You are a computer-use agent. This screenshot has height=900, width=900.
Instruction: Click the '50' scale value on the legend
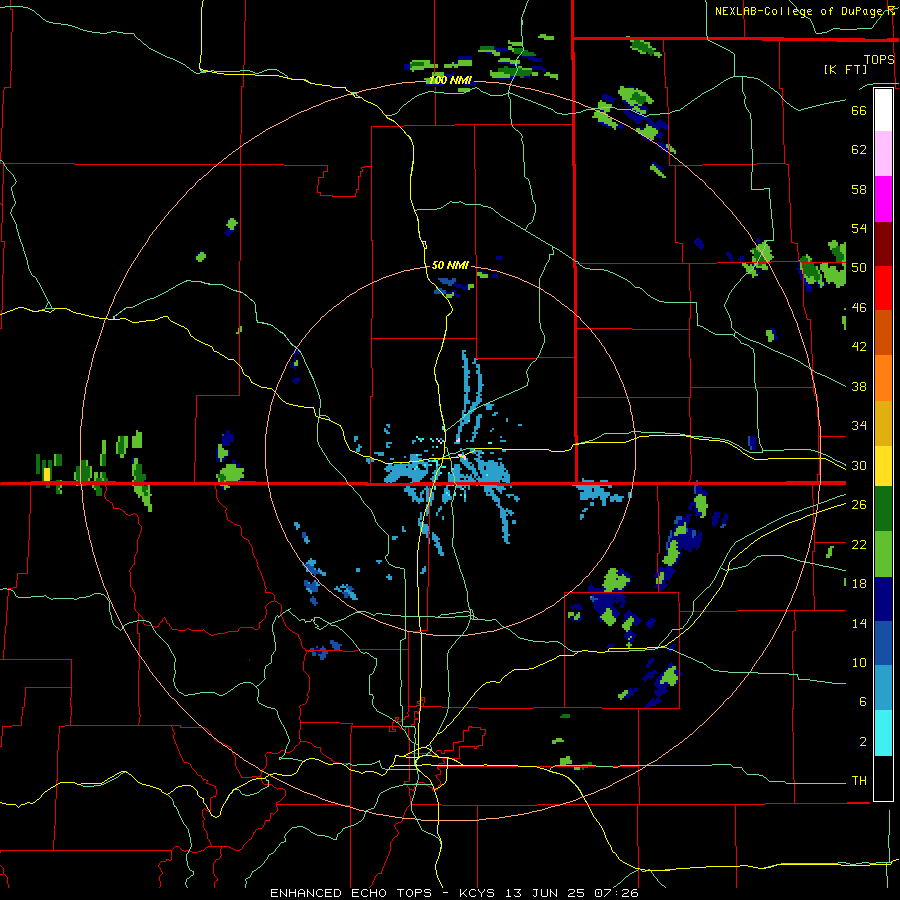click(859, 268)
